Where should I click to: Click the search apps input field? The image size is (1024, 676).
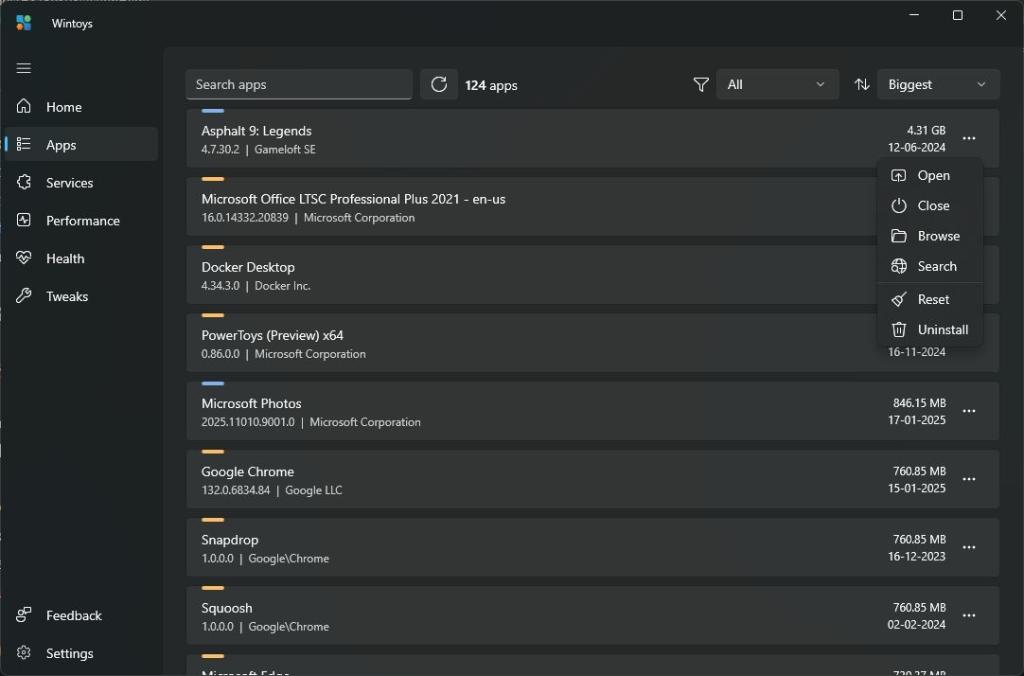[298, 84]
